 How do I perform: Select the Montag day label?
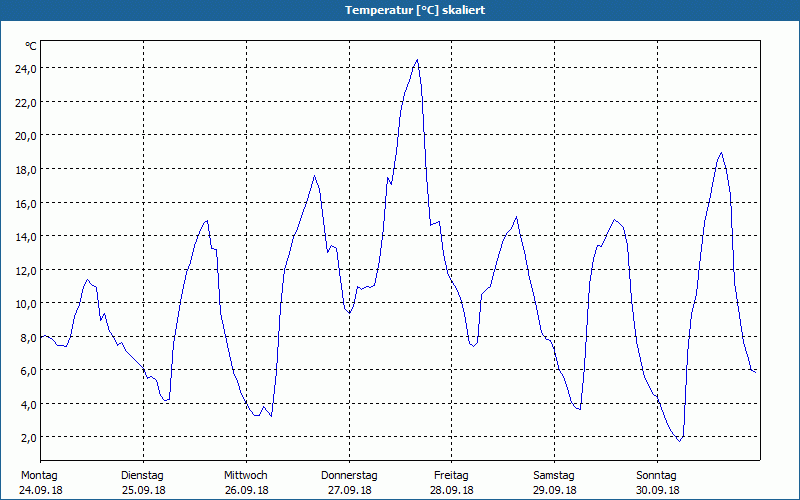[39, 475]
